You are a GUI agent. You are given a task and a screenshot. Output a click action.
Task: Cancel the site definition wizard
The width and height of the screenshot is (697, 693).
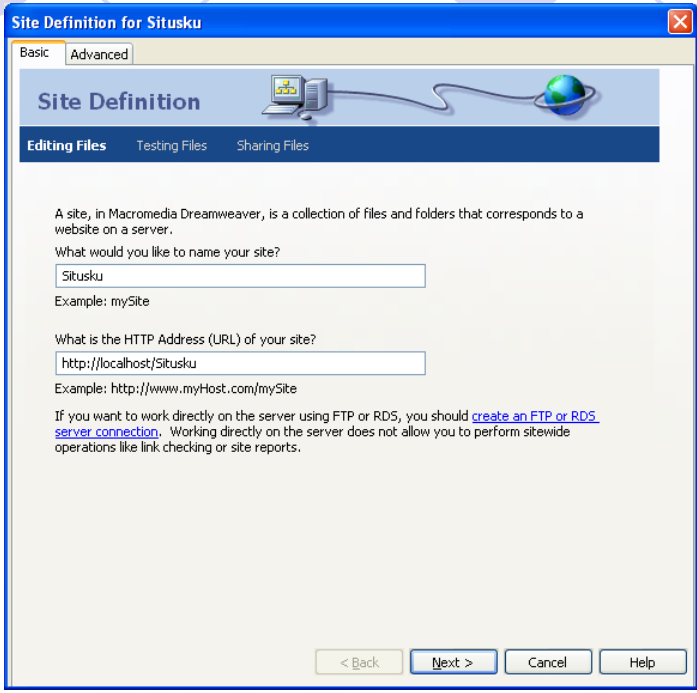548,662
